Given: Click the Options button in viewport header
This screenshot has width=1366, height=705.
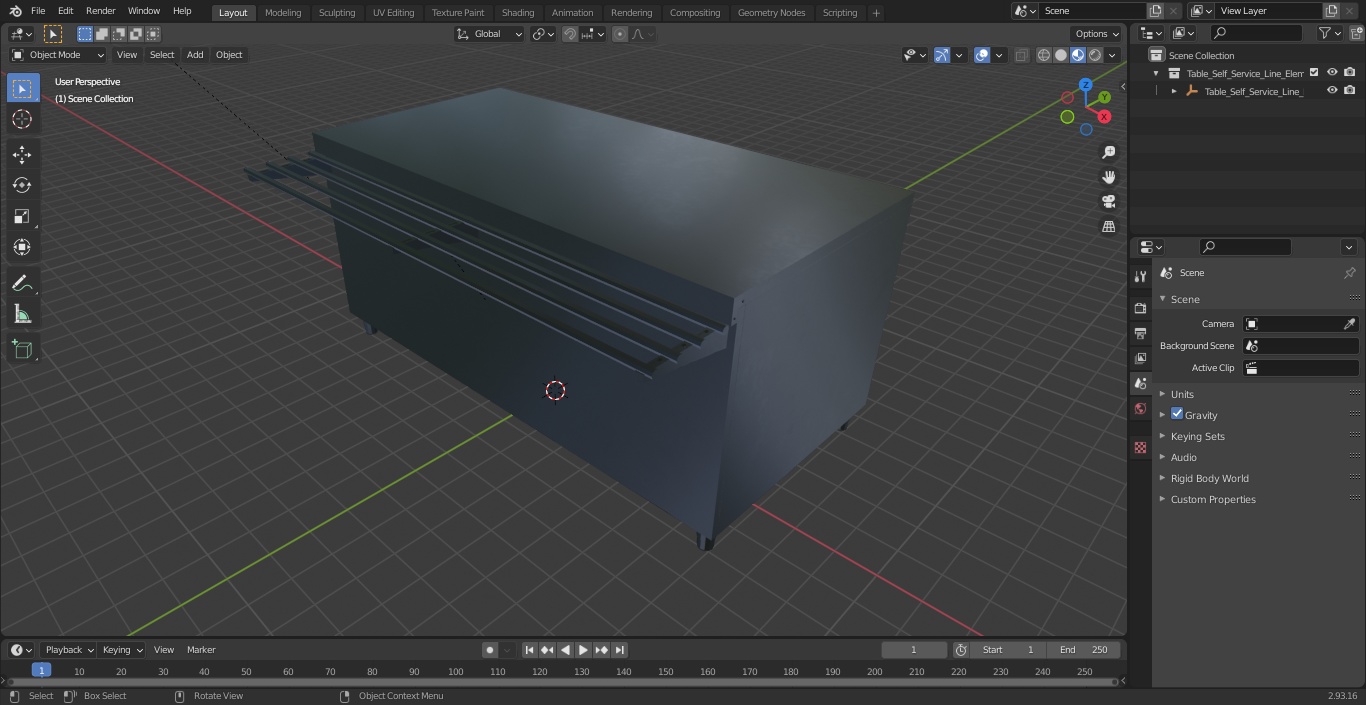Looking at the screenshot, I should [1097, 34].
